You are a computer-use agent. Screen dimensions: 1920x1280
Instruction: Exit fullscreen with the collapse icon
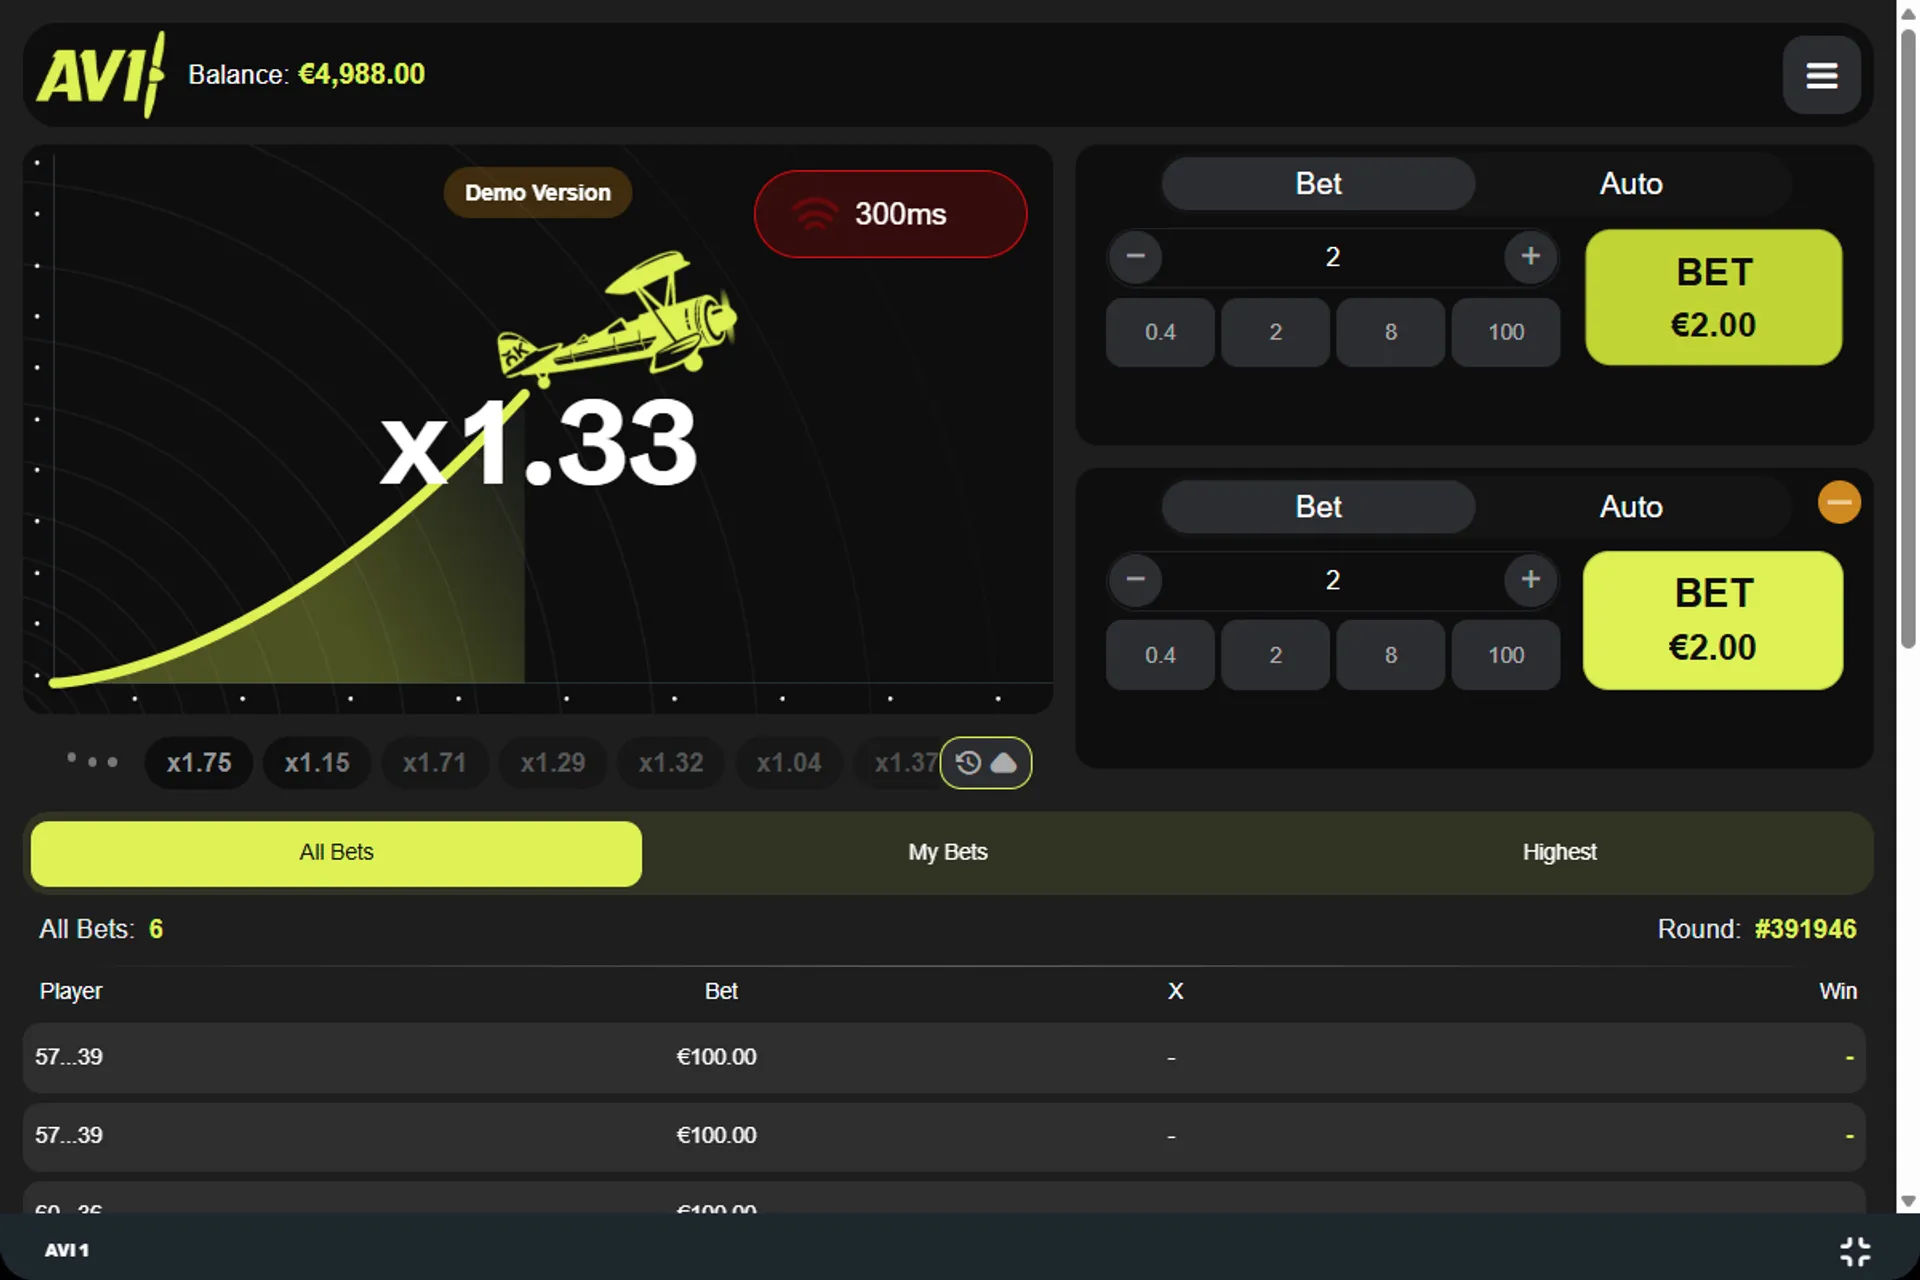click(x=1855, y=1250)
